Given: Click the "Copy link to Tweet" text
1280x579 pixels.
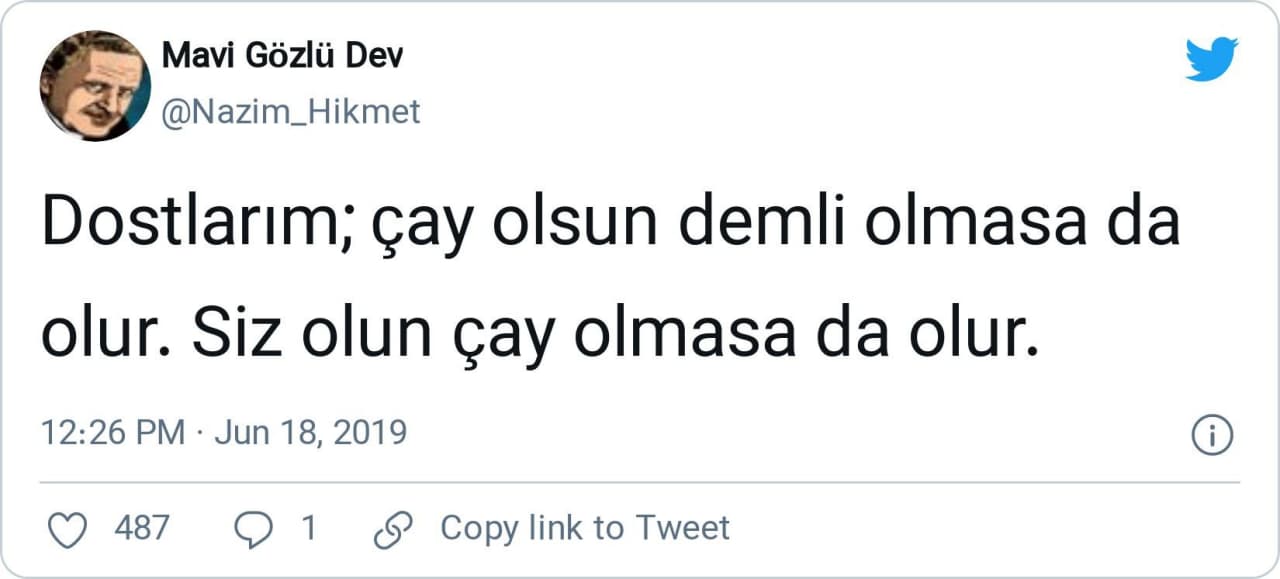Looking at the screenshot, I should (x=585, y=528).
